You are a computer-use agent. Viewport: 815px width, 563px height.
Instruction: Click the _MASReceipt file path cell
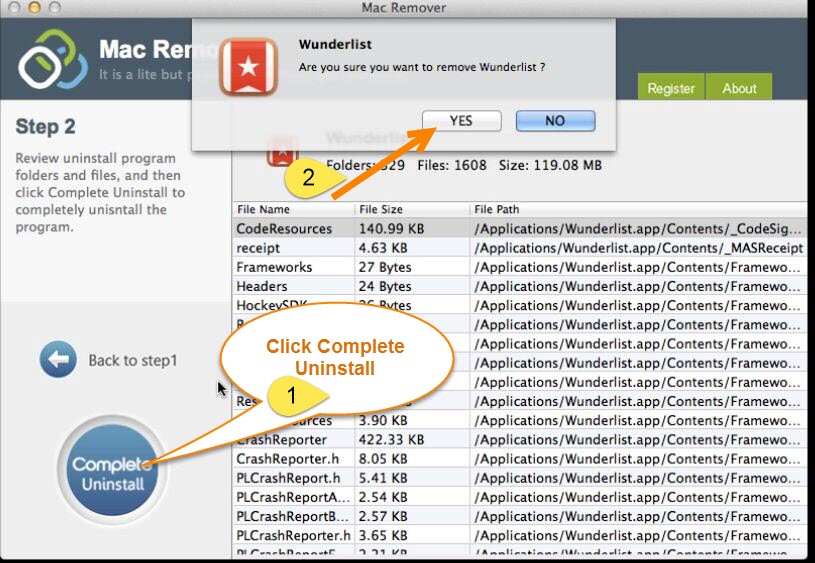(639, 248)
